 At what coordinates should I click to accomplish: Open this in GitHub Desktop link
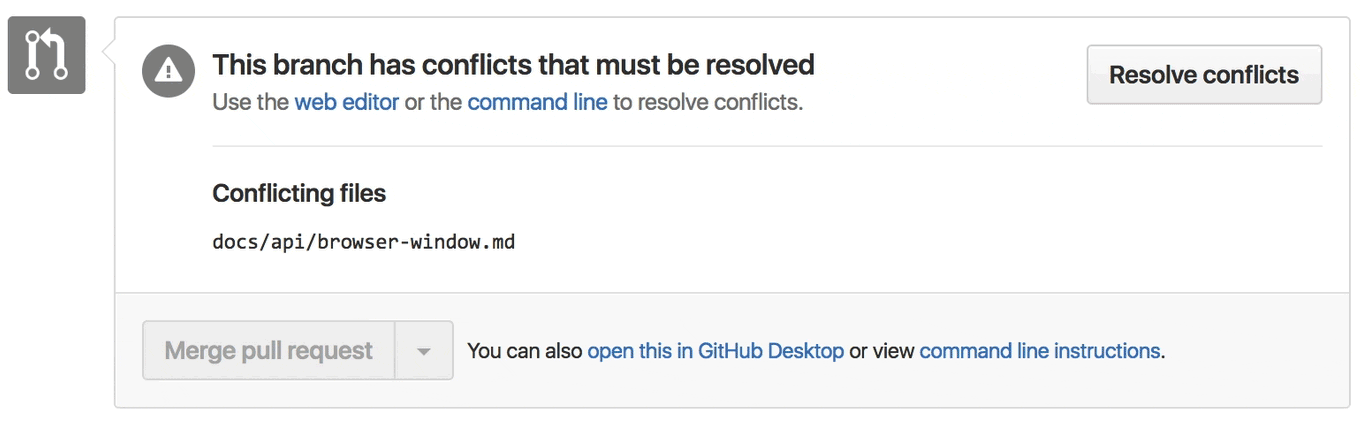pos(715,351)
